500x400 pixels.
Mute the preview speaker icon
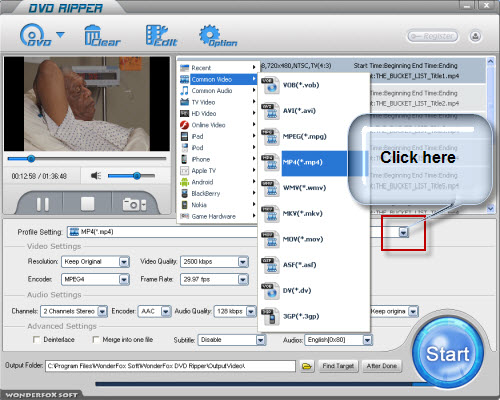[96, 175]
